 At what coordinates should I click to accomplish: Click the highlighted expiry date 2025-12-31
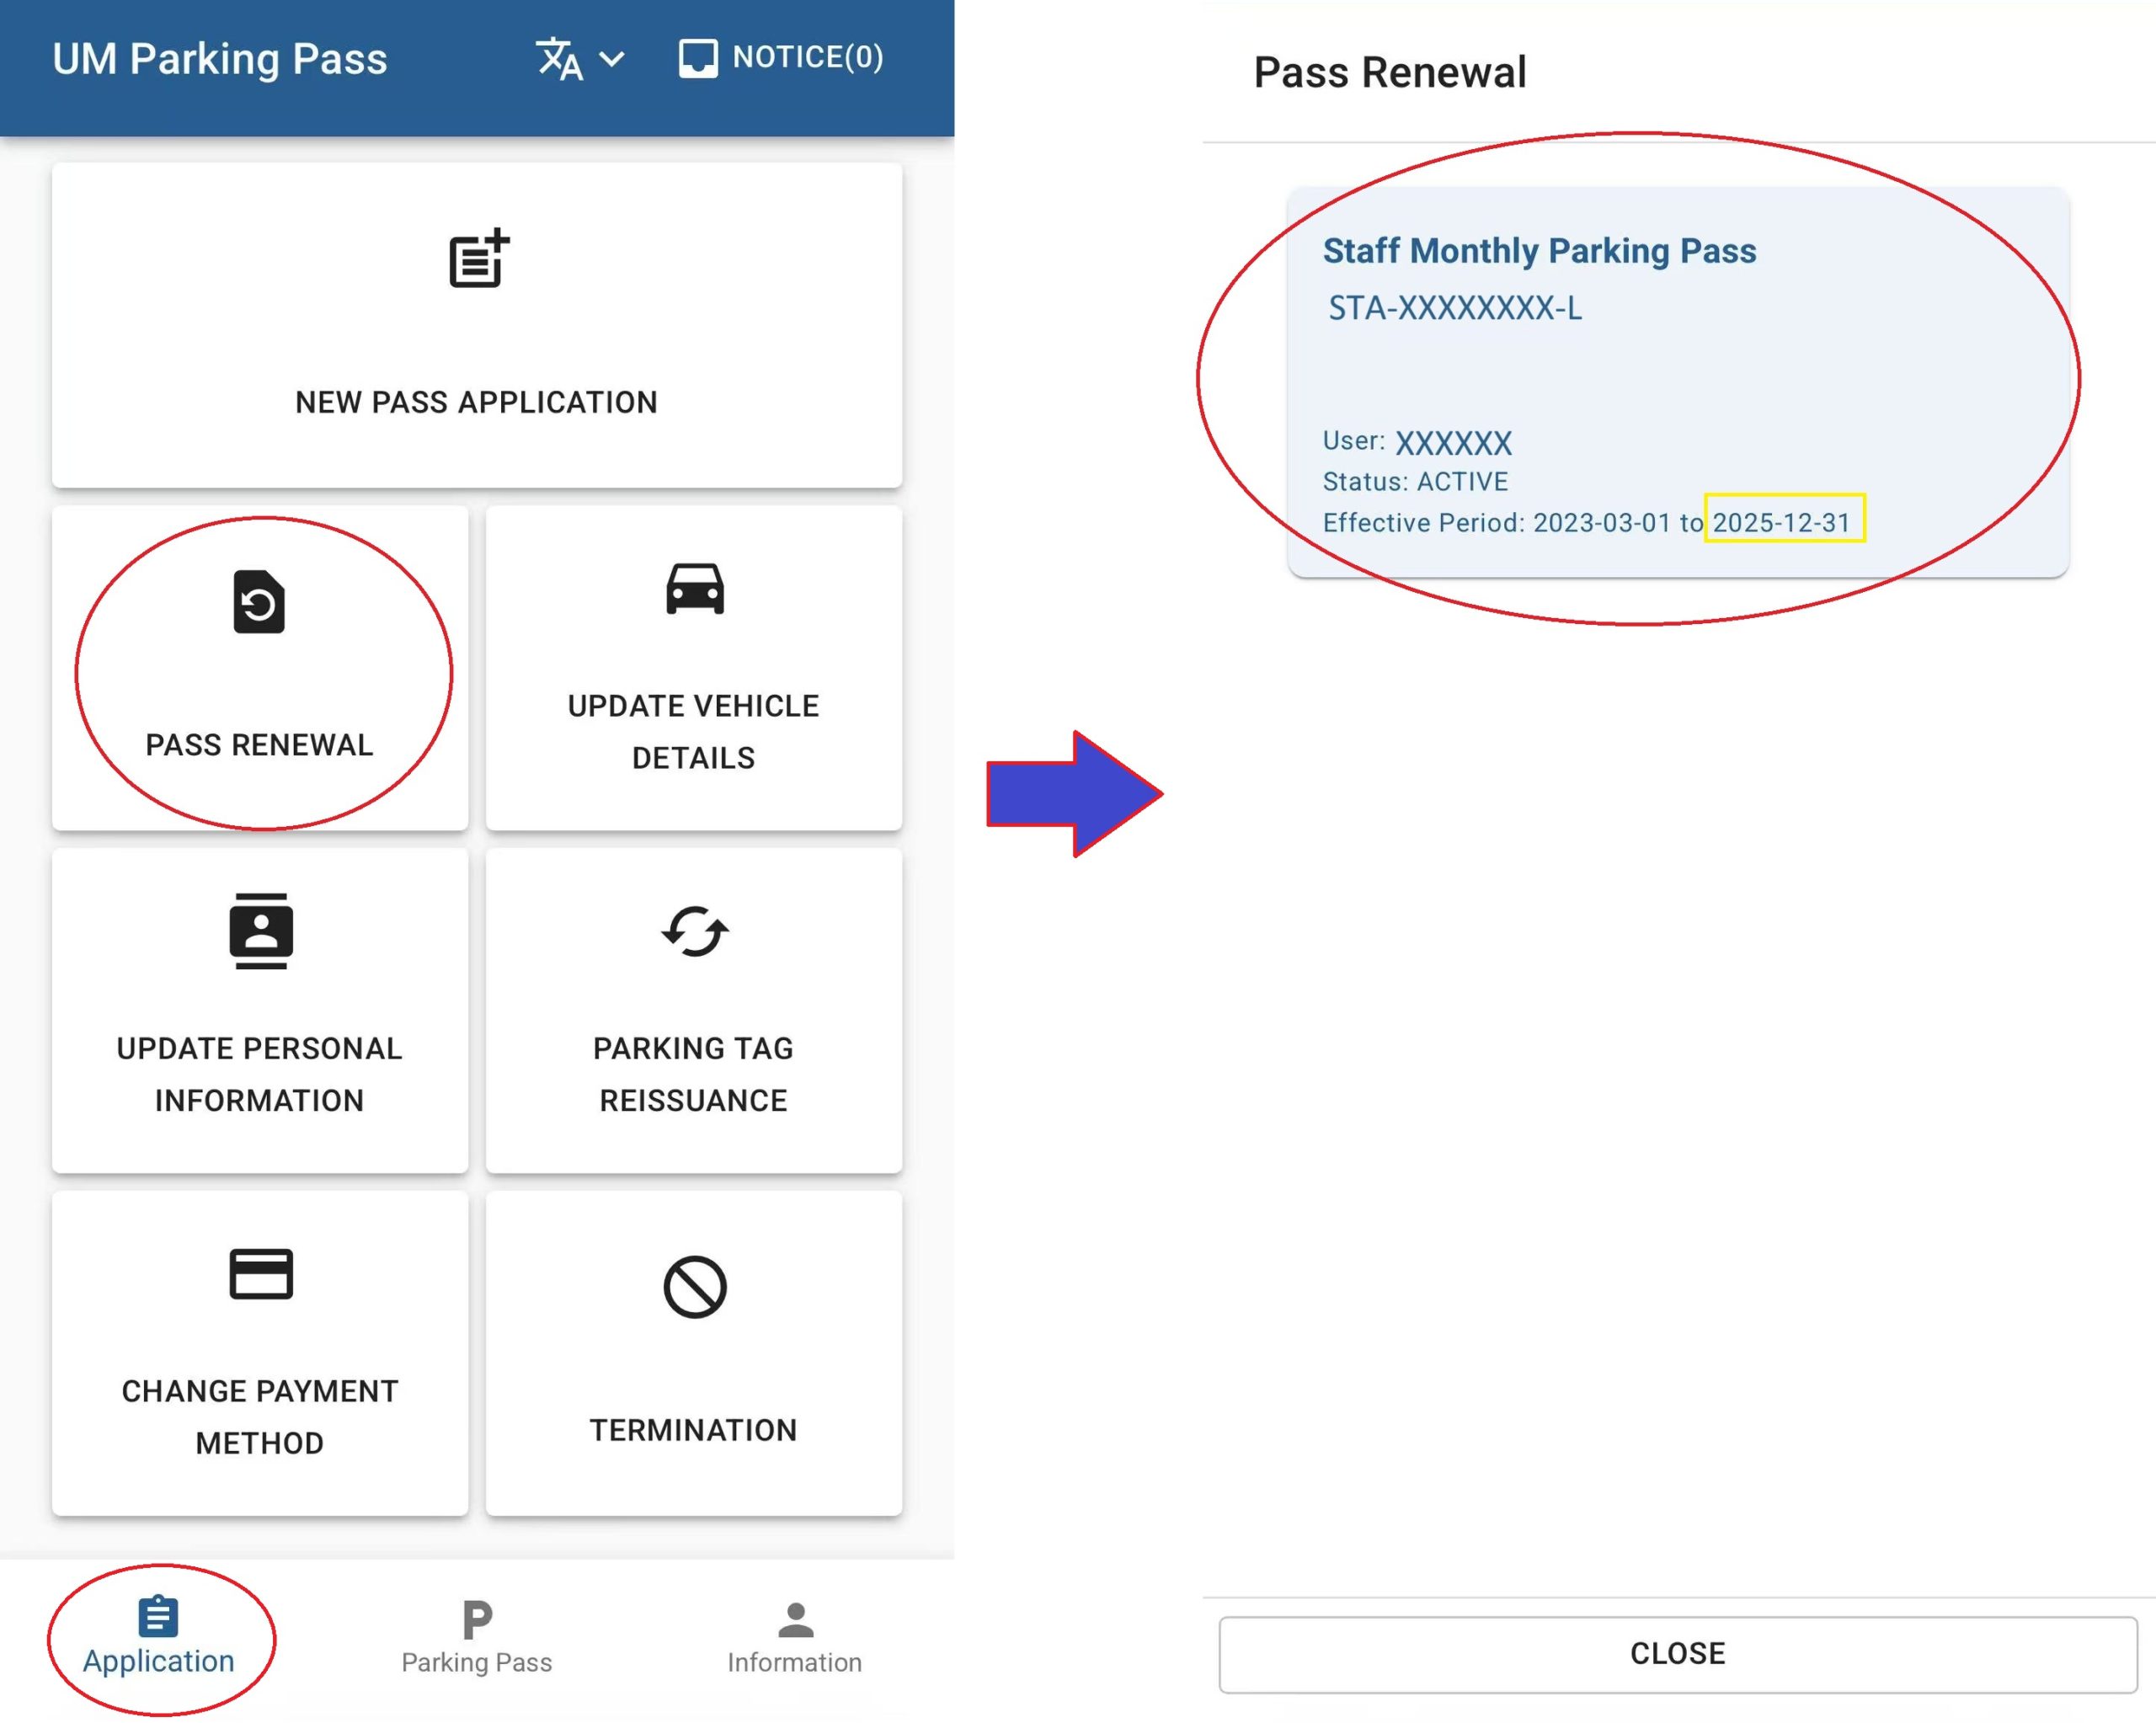point(1783,522)
